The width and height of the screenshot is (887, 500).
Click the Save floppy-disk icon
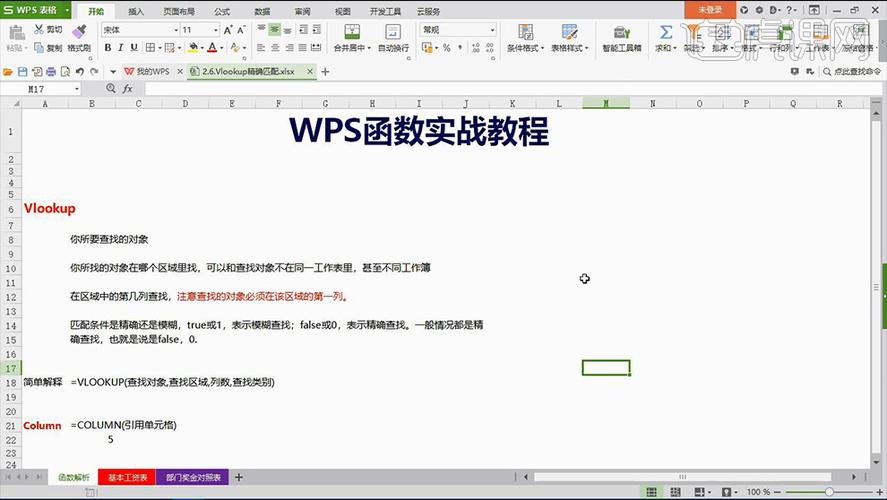point(22,72)
